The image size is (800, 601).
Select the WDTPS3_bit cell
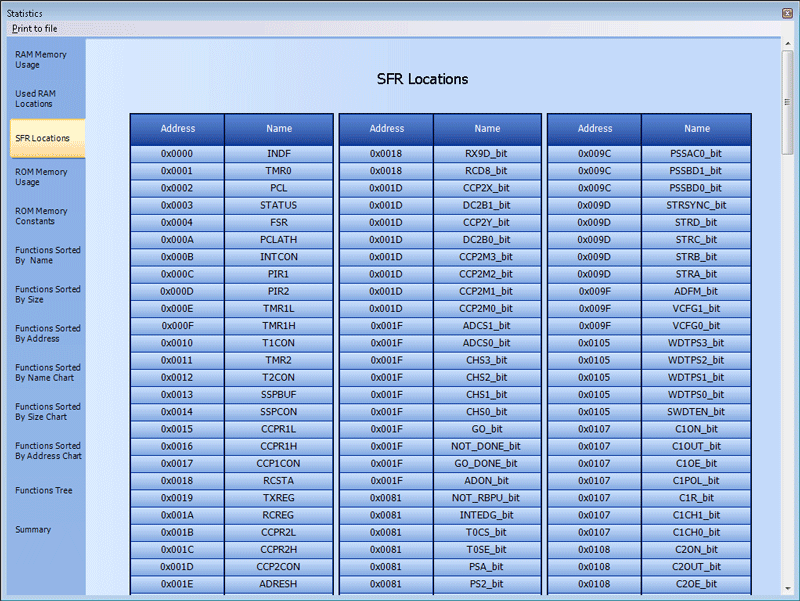coord(696,343)
